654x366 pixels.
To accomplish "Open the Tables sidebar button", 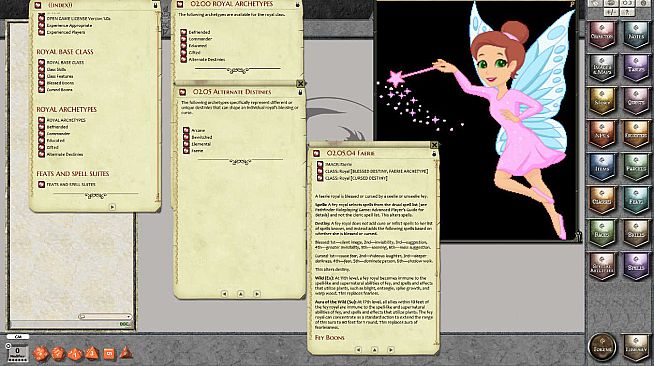I will [x=636, y=68].
